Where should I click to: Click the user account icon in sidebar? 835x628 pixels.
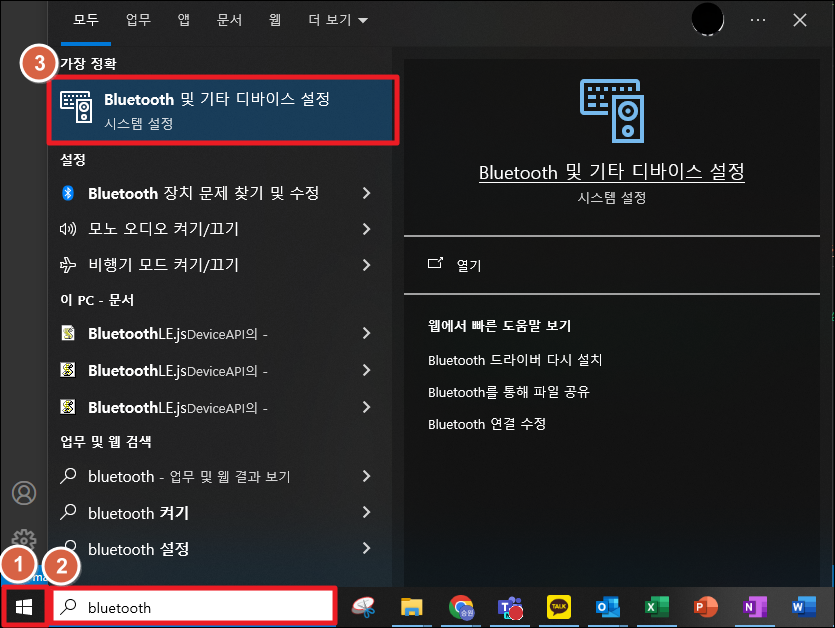pos(24,493)
